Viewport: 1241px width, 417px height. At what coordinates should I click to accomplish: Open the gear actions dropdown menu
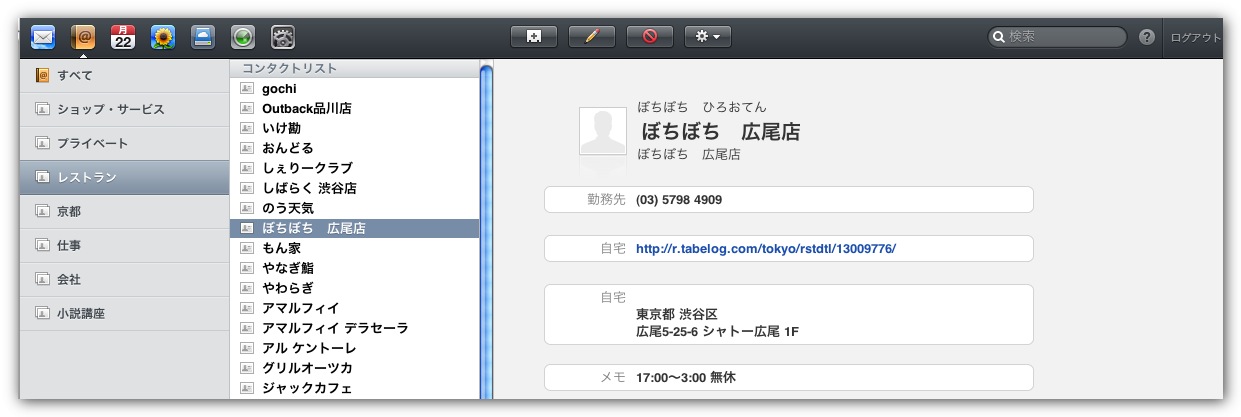708,37
